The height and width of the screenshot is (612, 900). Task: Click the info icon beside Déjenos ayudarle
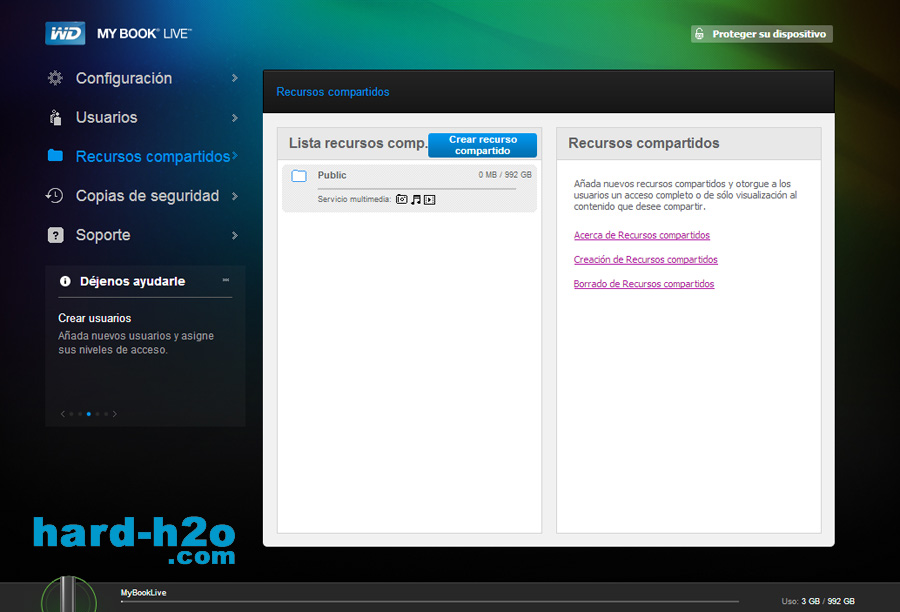pyautogui.click(x=65, y=281)
